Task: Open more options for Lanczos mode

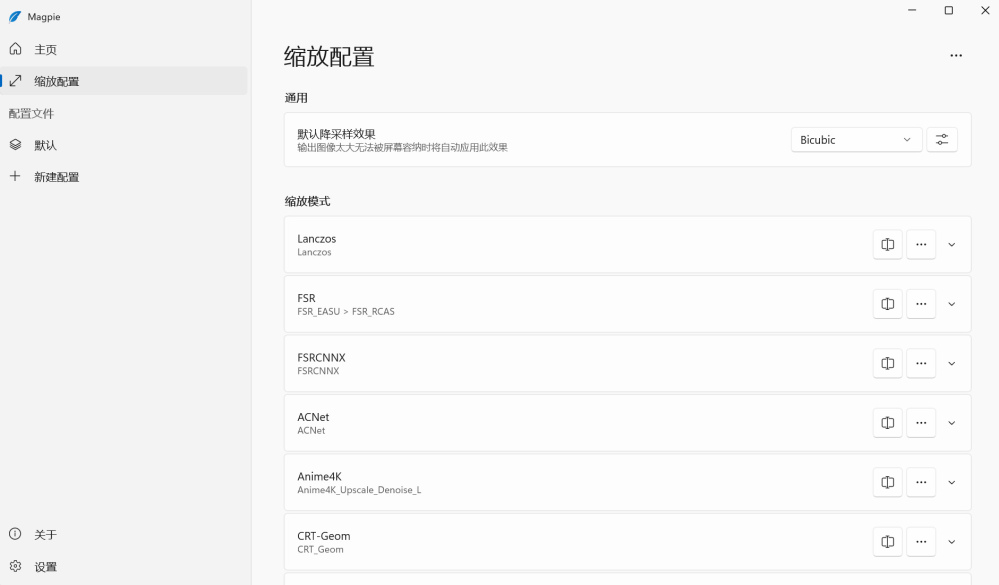Action: (921, 245)
